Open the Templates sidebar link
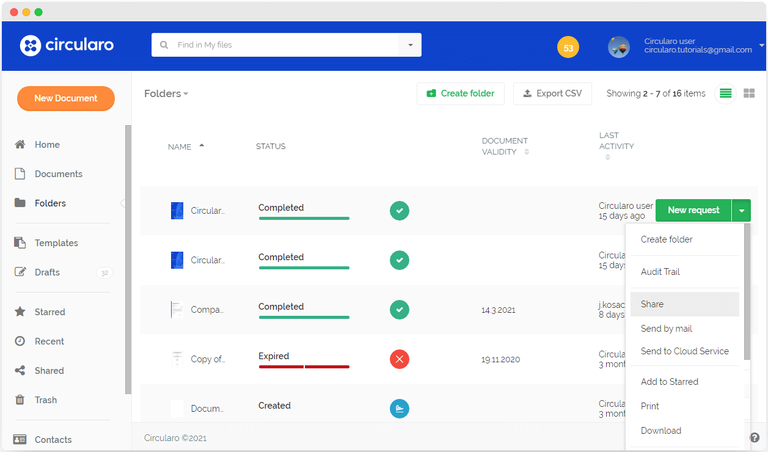The width and height of the screenshot is (768, 452). click(x=56, y=243)
